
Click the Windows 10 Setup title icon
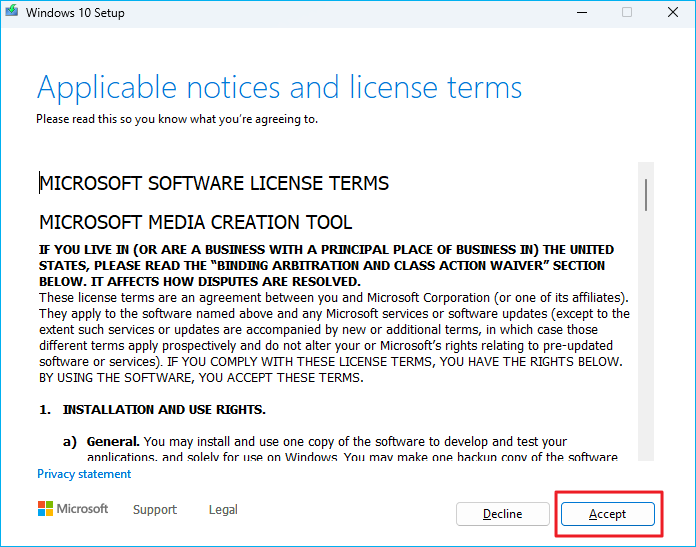tap(12, 11)
